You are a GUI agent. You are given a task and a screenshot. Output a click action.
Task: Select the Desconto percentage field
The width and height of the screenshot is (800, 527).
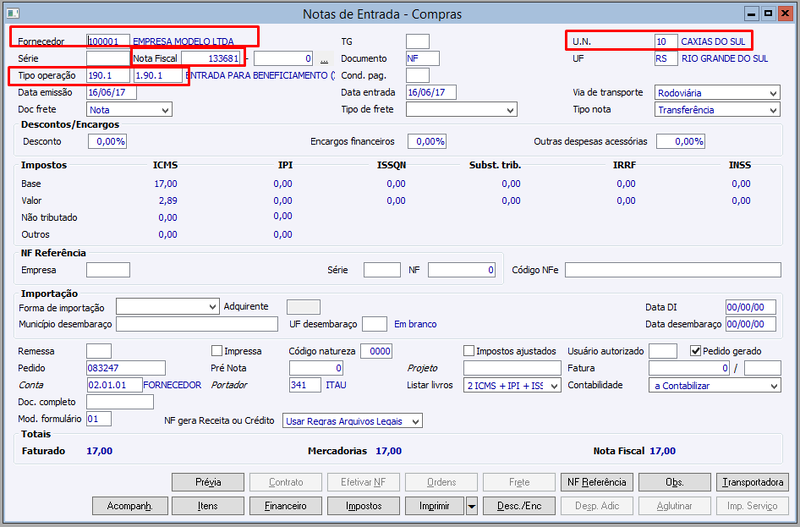pos(108,141)
